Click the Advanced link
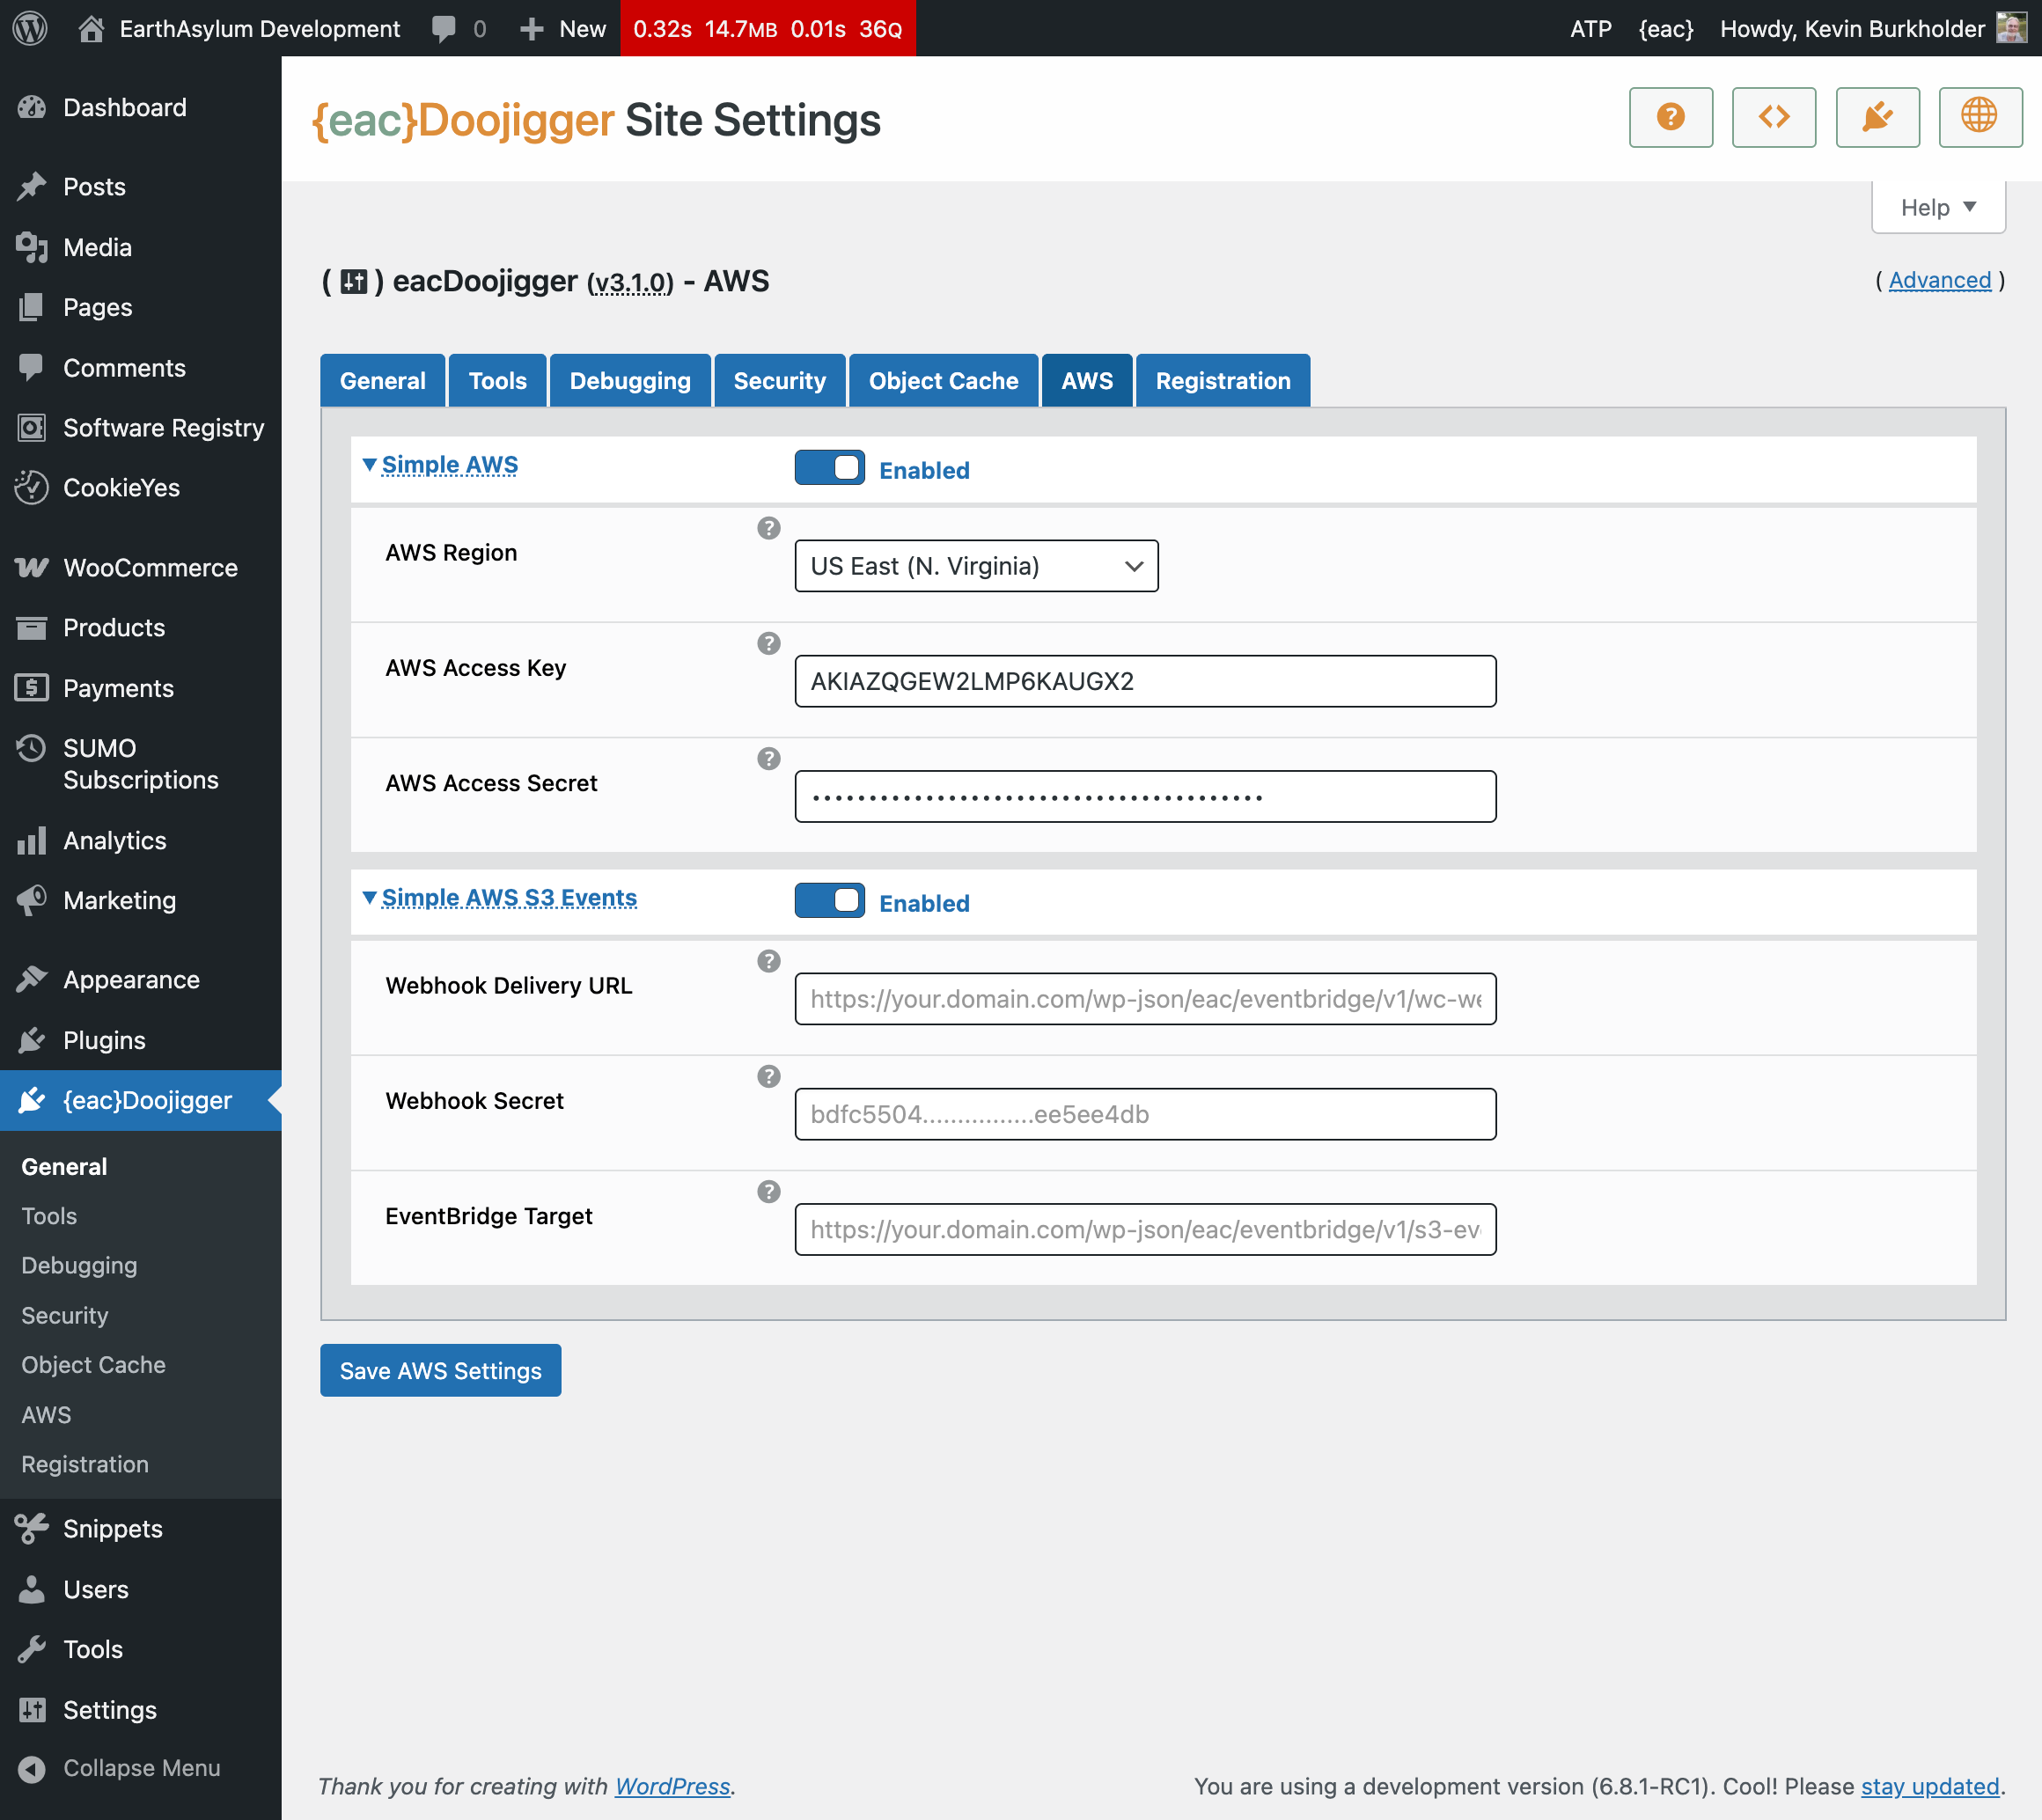2042x1820 pixels. click(x=1939, y=280)
